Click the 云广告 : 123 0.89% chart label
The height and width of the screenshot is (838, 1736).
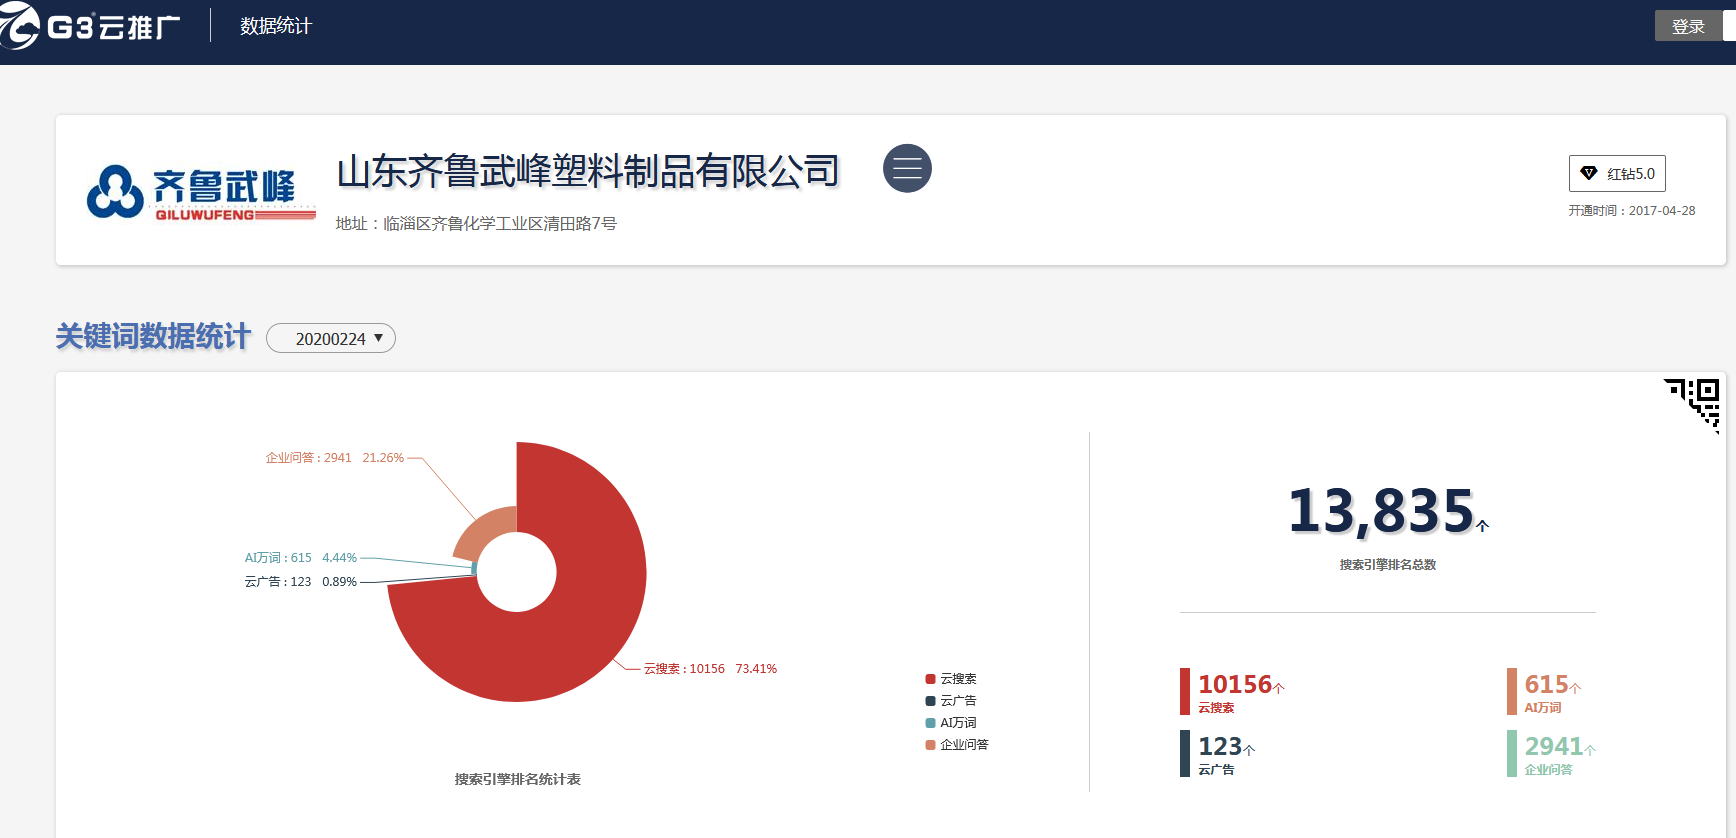(301, 581)
